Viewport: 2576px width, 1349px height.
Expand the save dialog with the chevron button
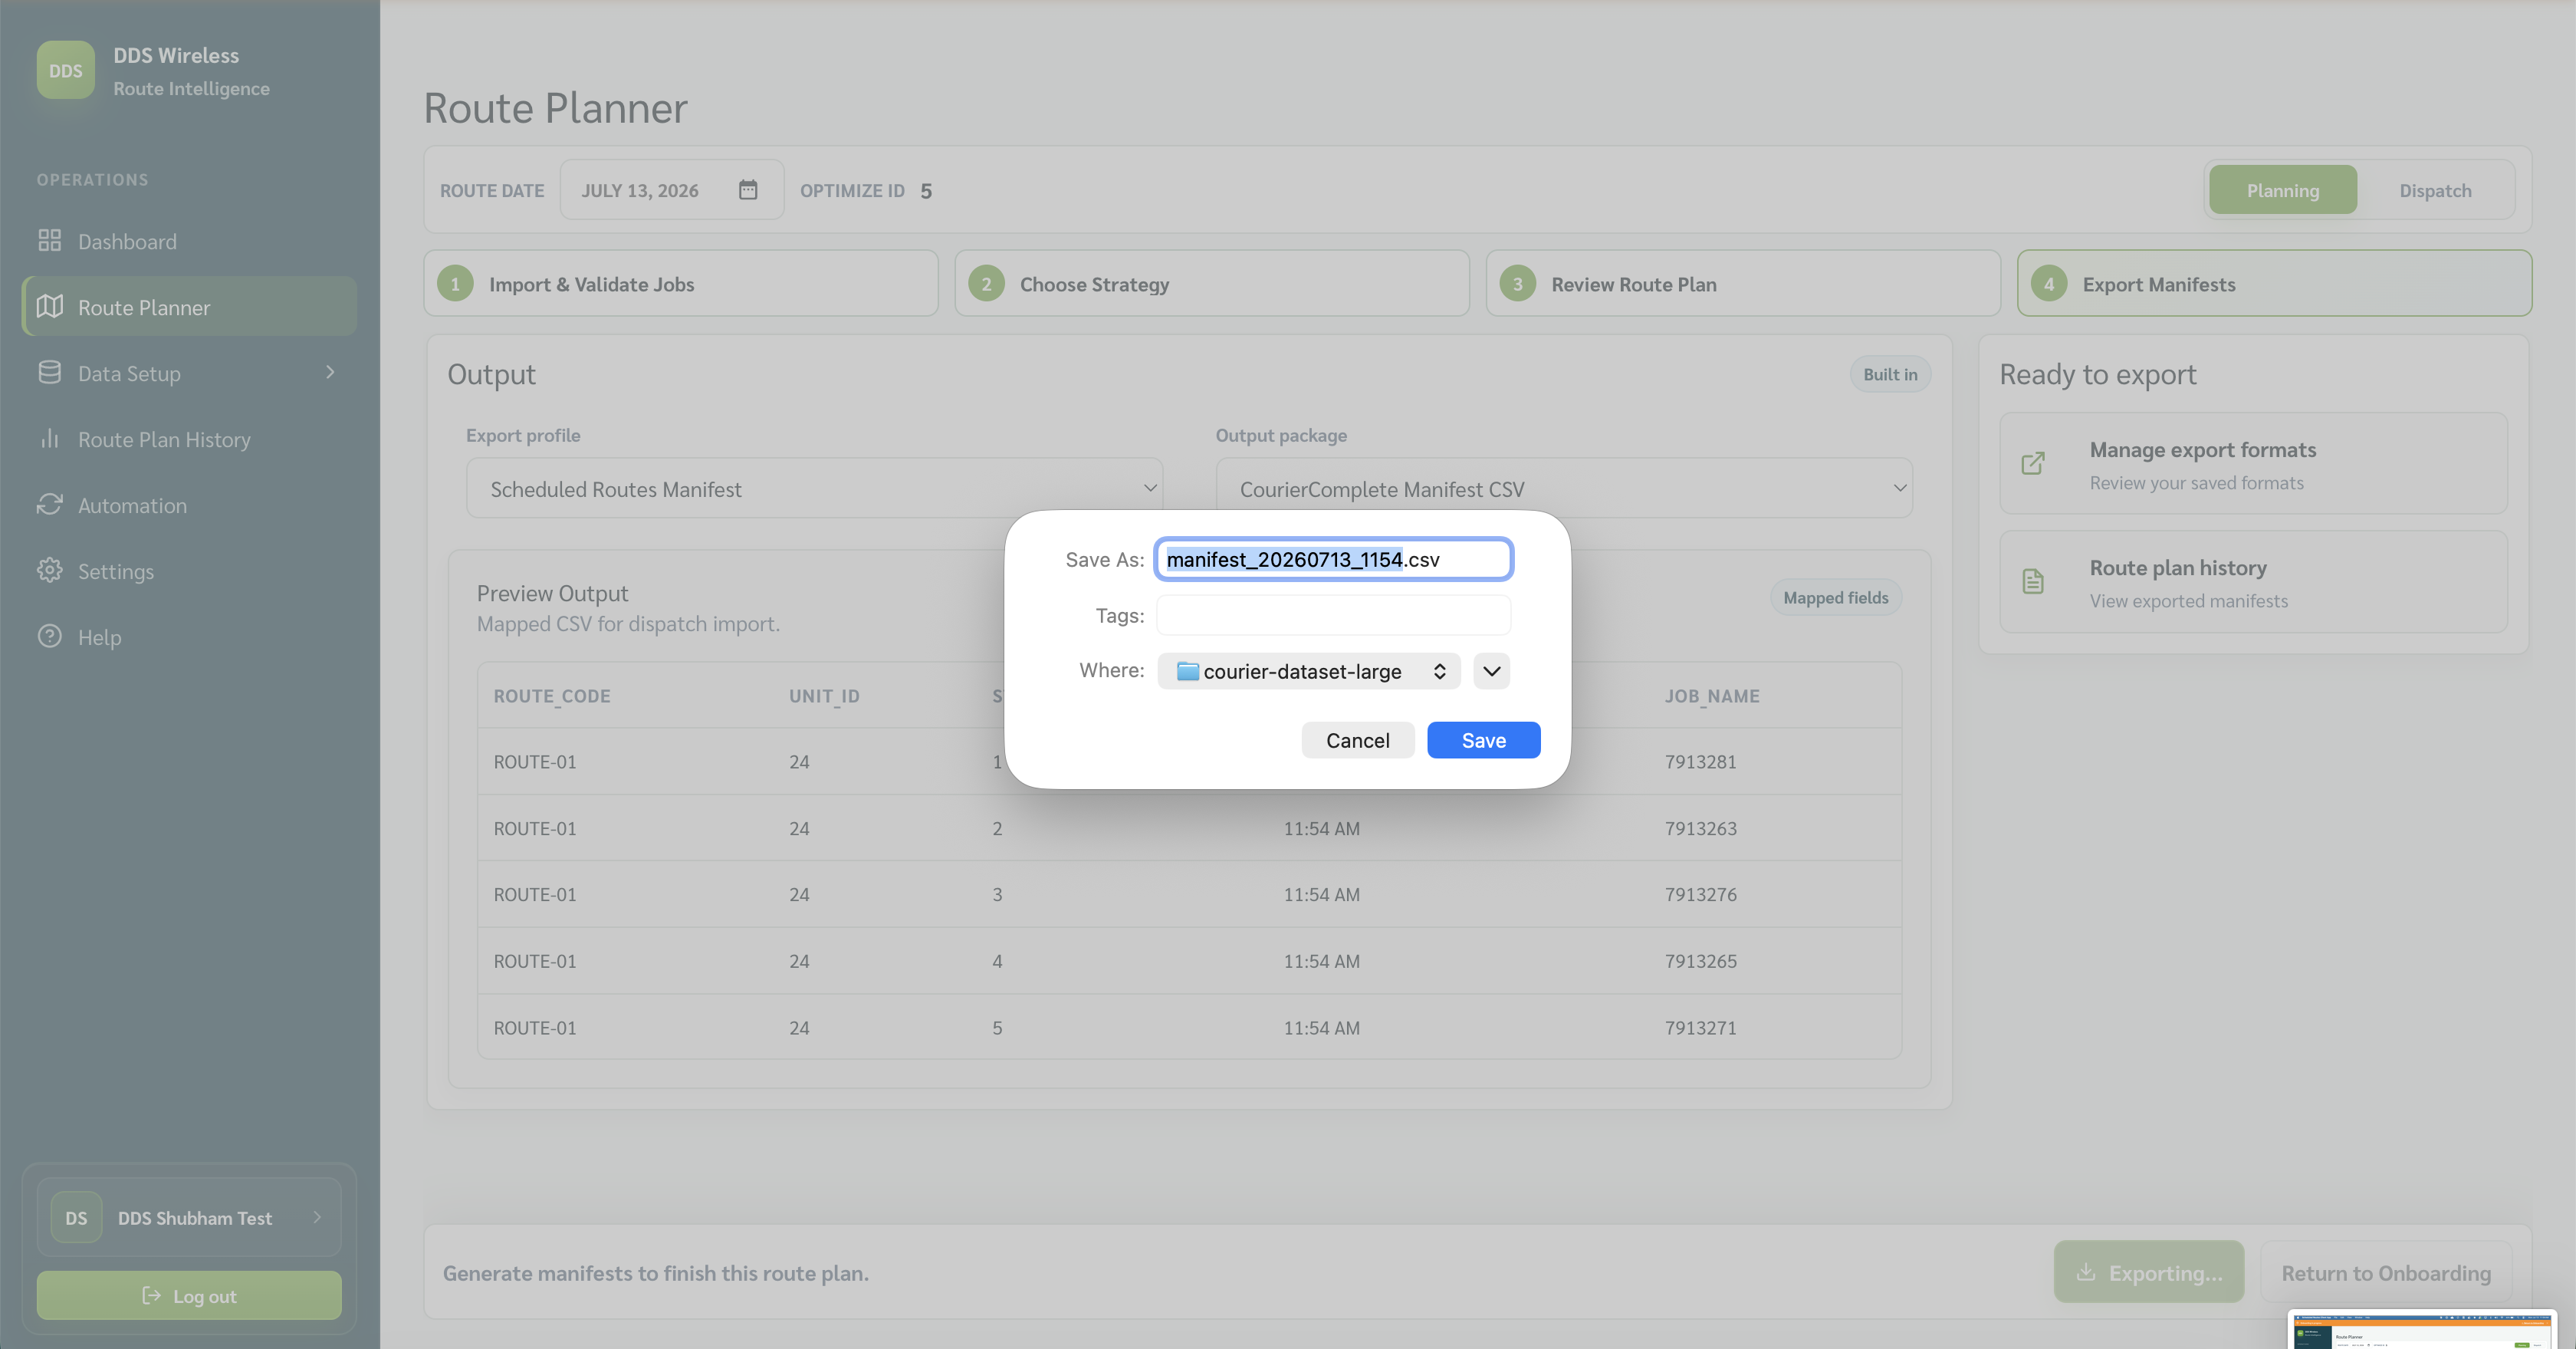[x=1491, y=671]
